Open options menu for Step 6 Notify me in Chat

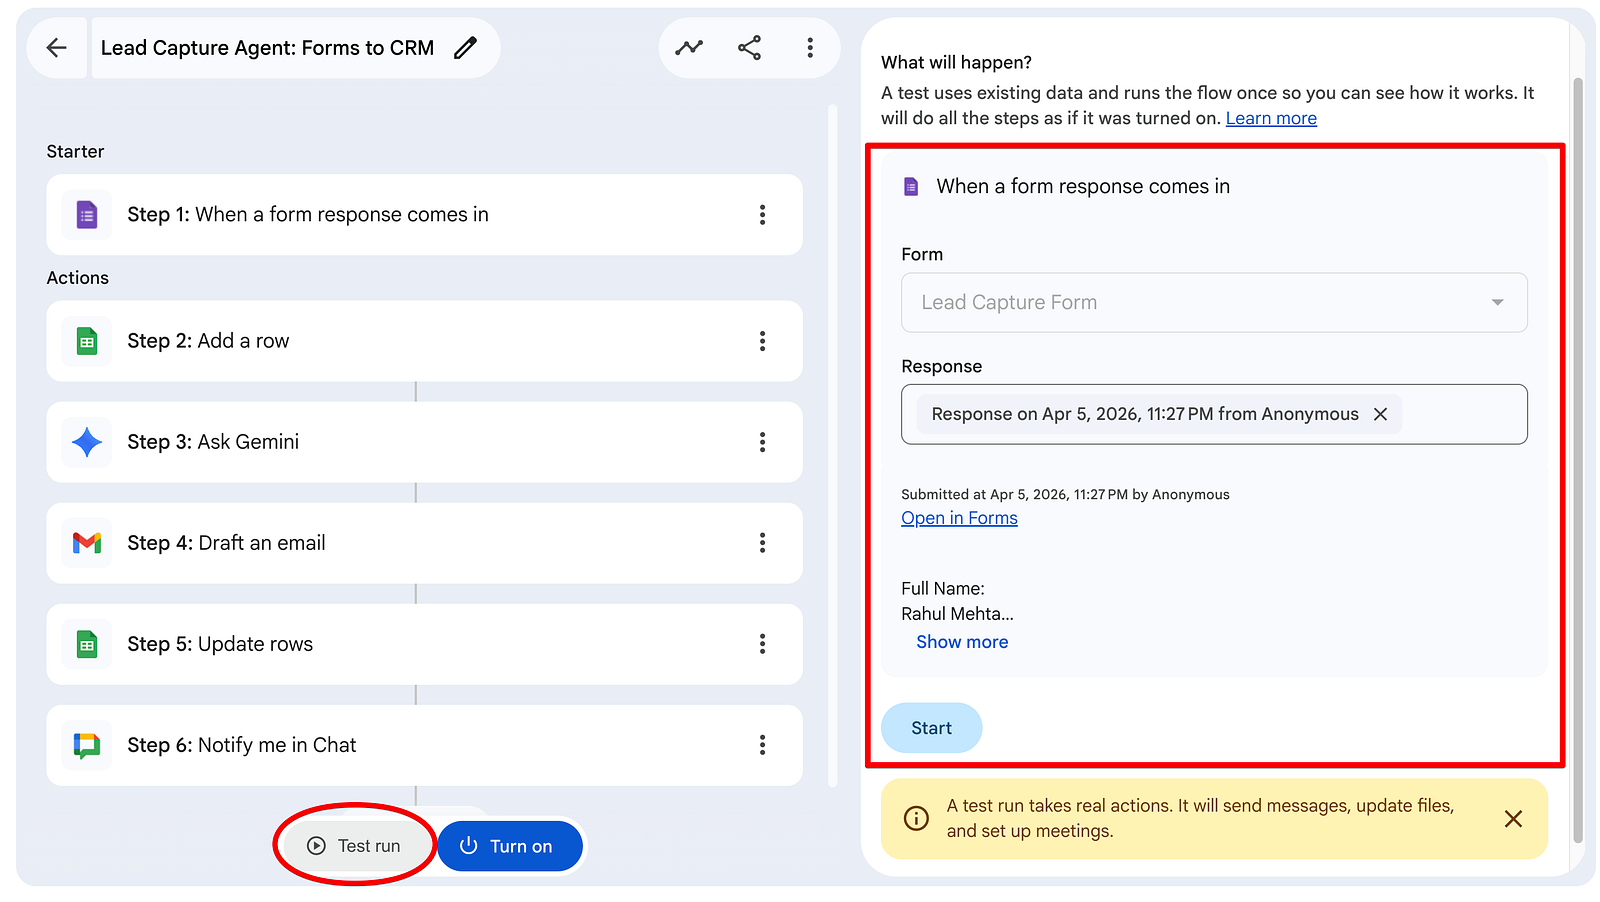(x=762, y=745)
